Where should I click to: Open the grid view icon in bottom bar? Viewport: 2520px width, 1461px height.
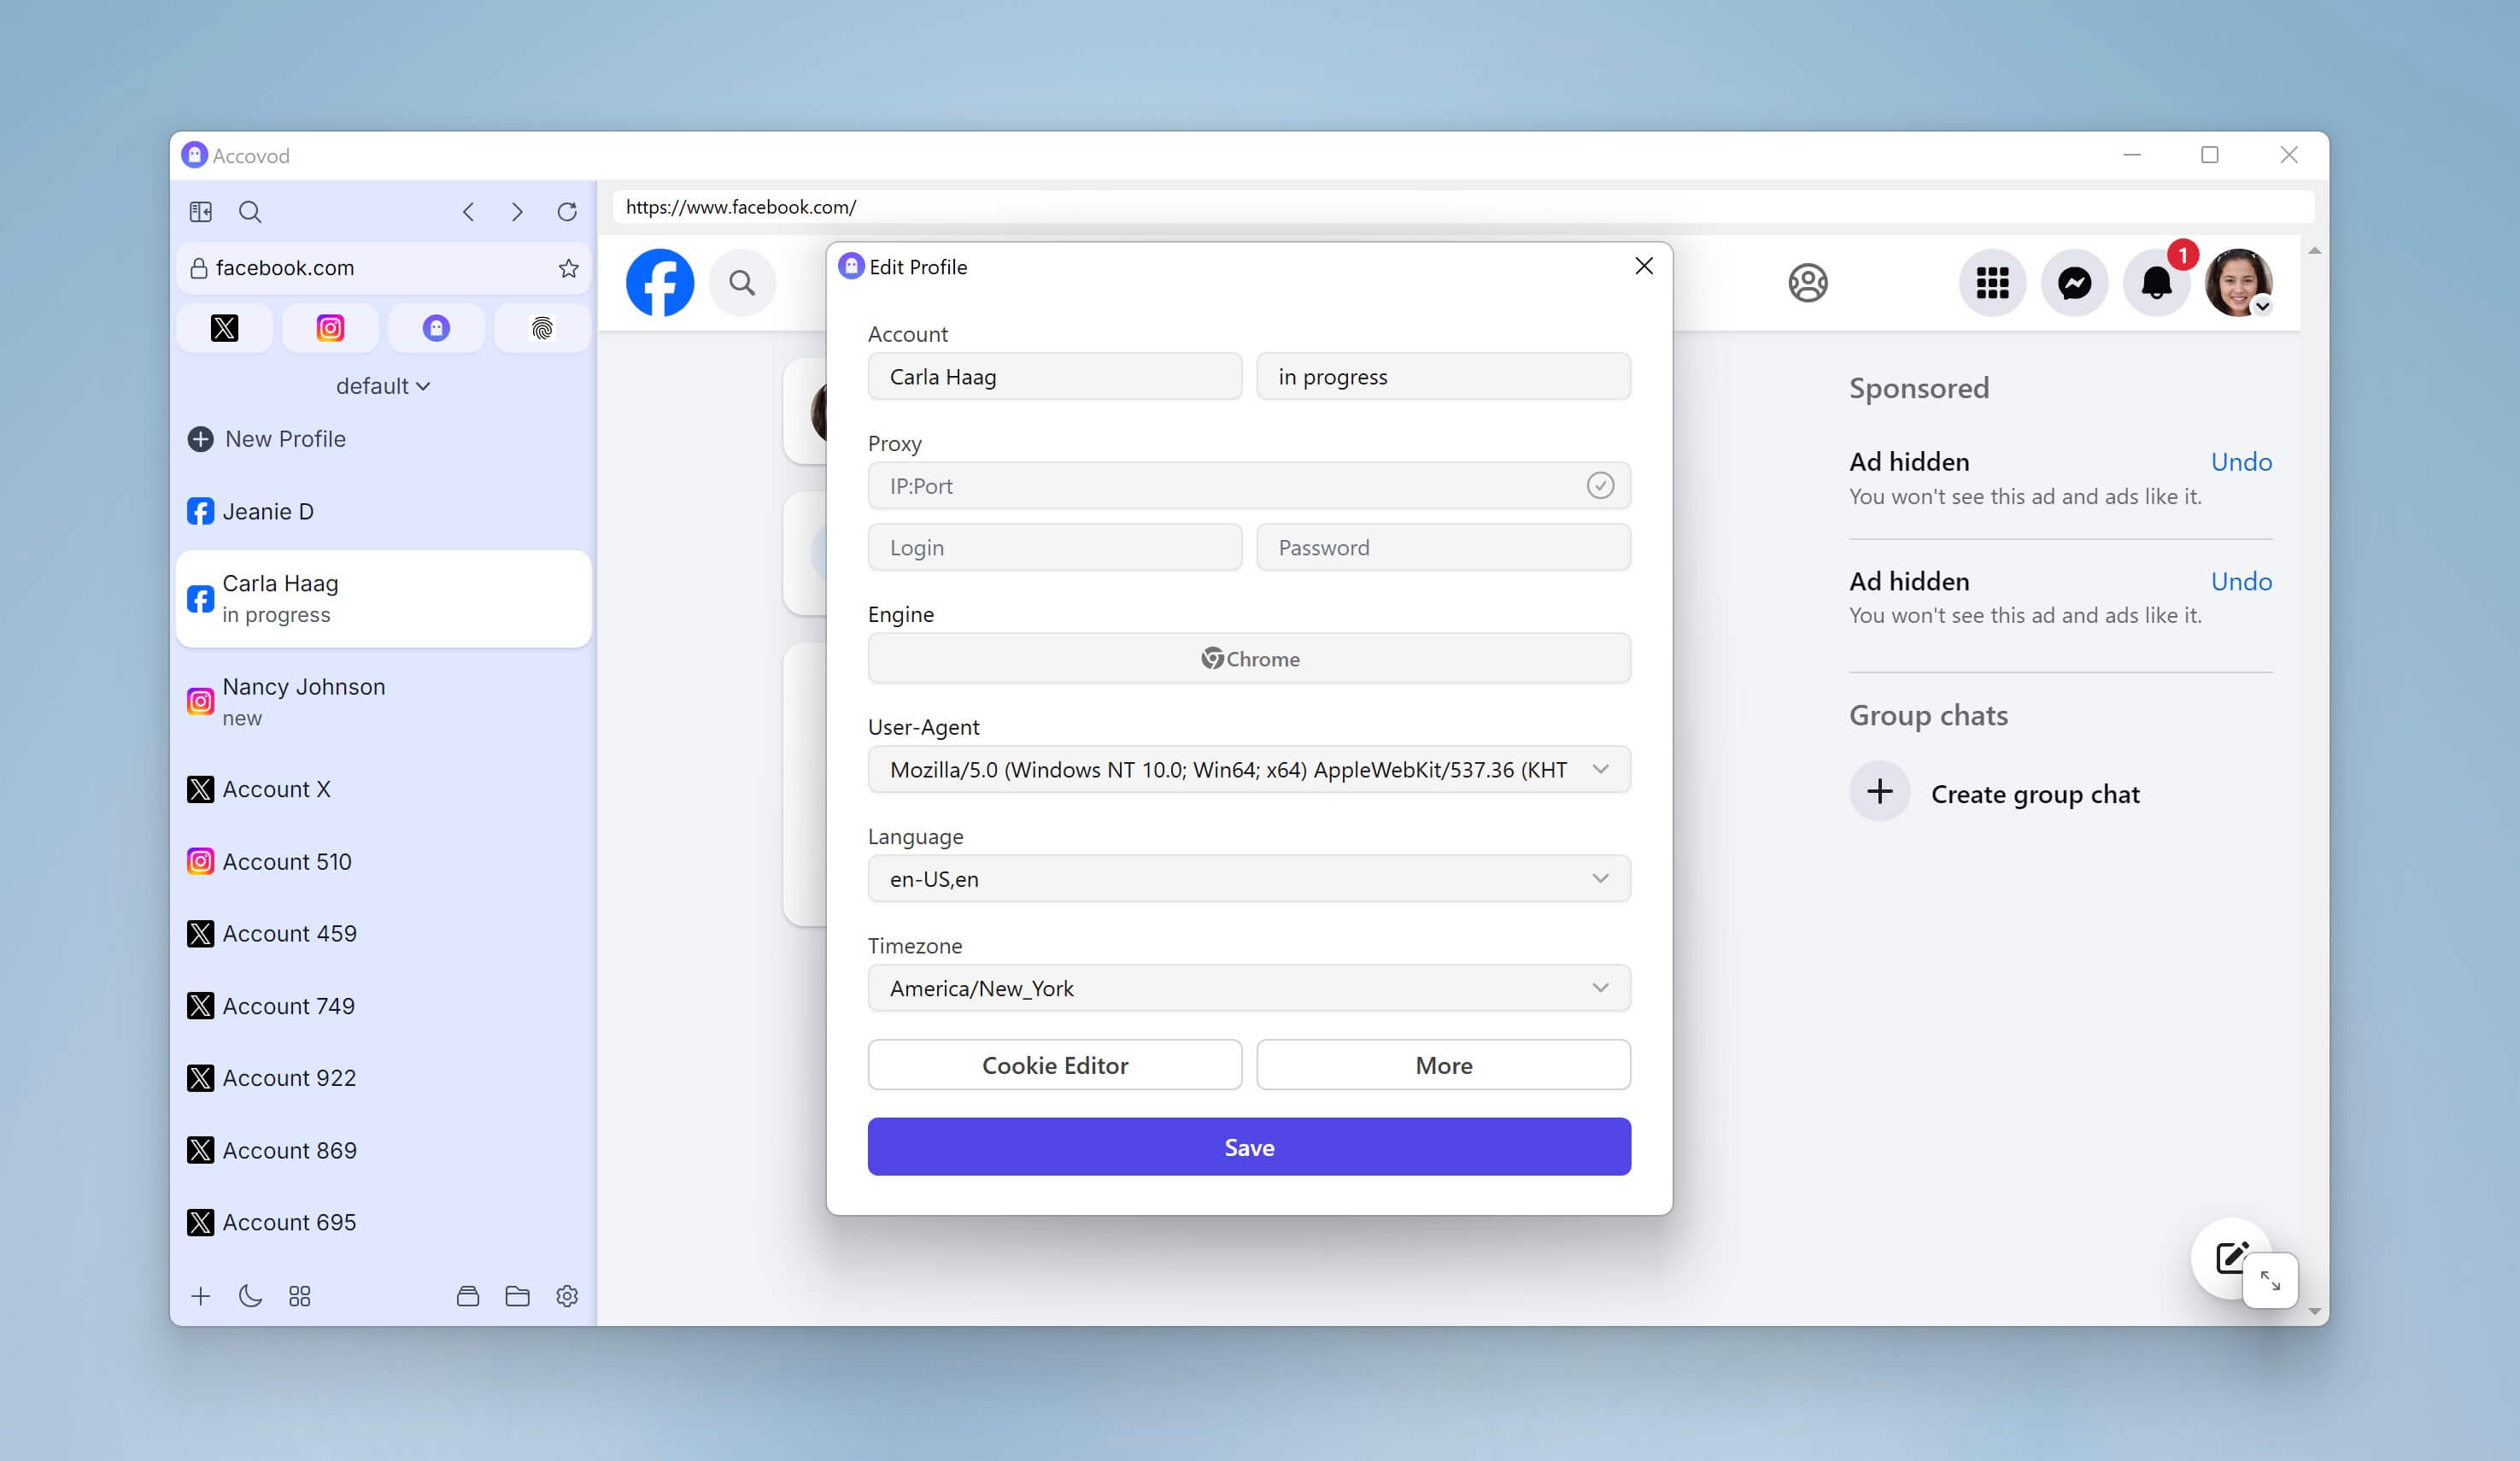pos(299,1296)
